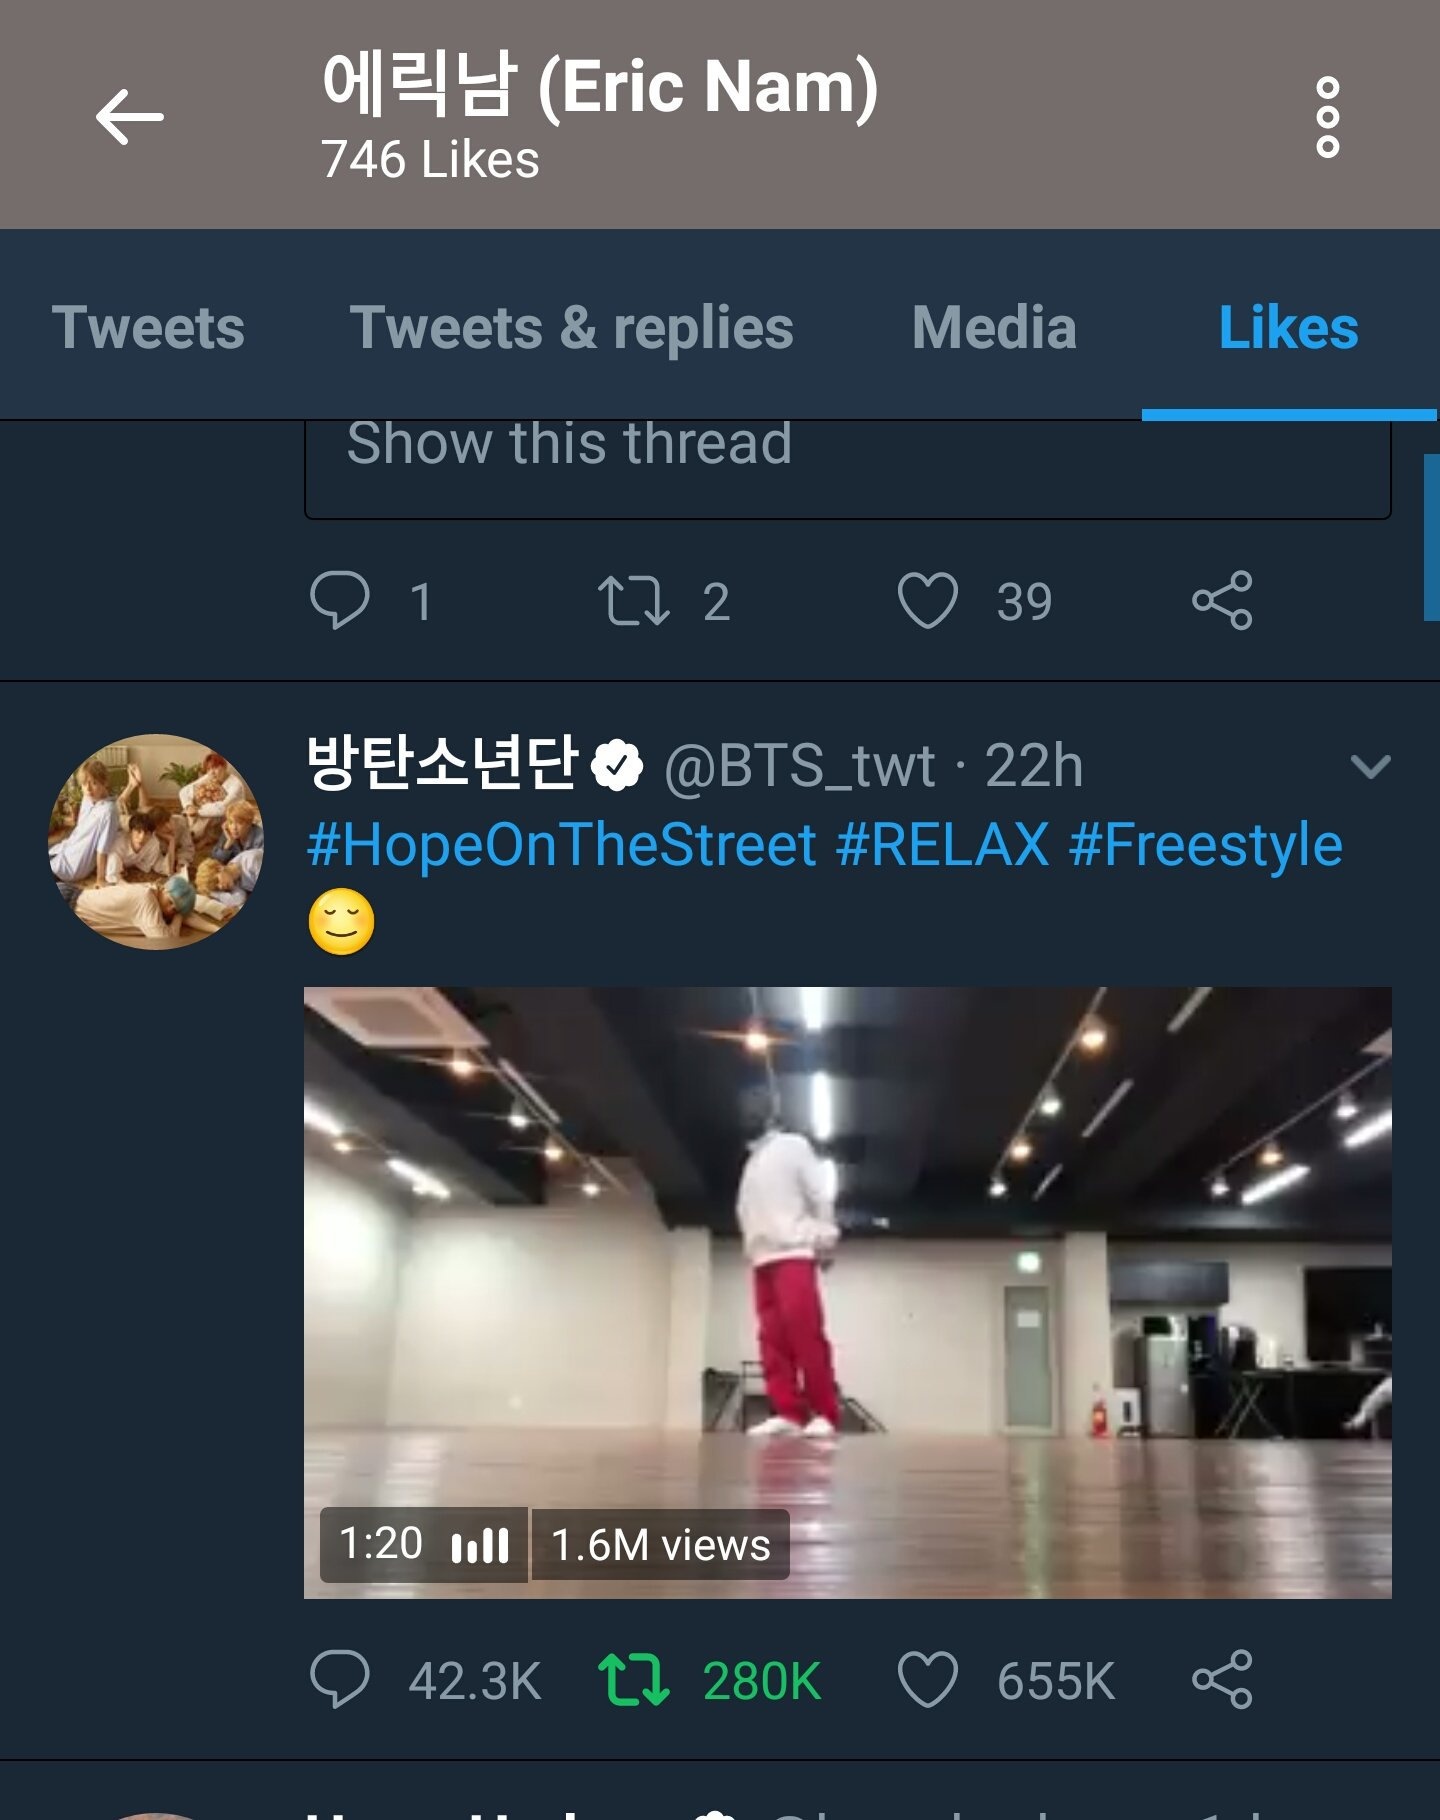Expand the BTS_twt tweet options chevron
Screen dimensions: 1440x1820
[1370, 767]
